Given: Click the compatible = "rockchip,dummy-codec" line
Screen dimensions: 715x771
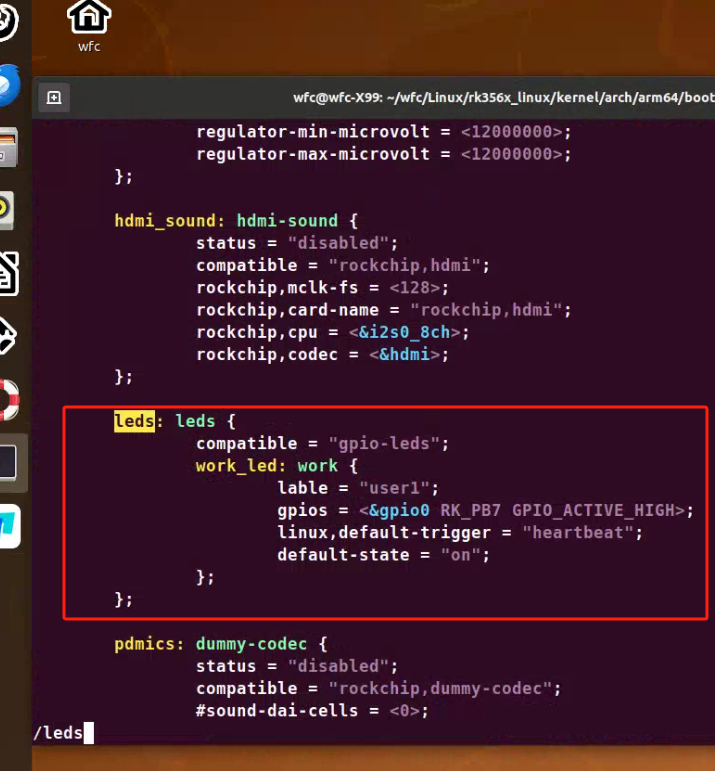Looking at the screenshot, I should 379,688.
